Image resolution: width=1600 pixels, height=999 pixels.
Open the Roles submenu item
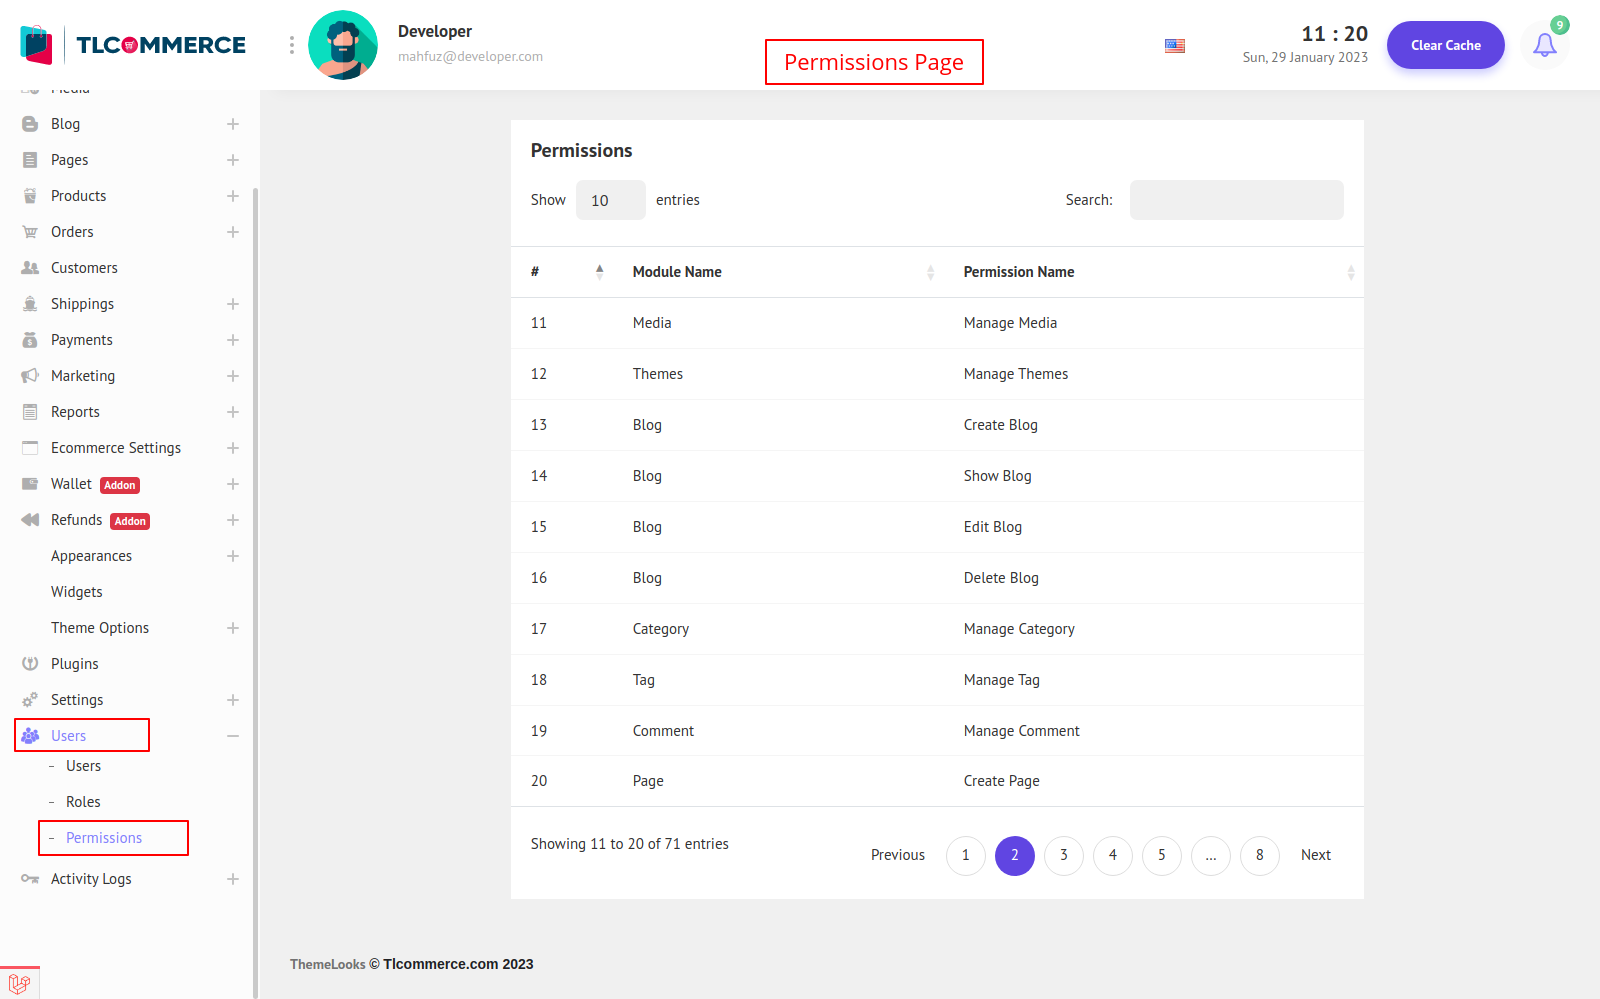[x=83, y=802]
